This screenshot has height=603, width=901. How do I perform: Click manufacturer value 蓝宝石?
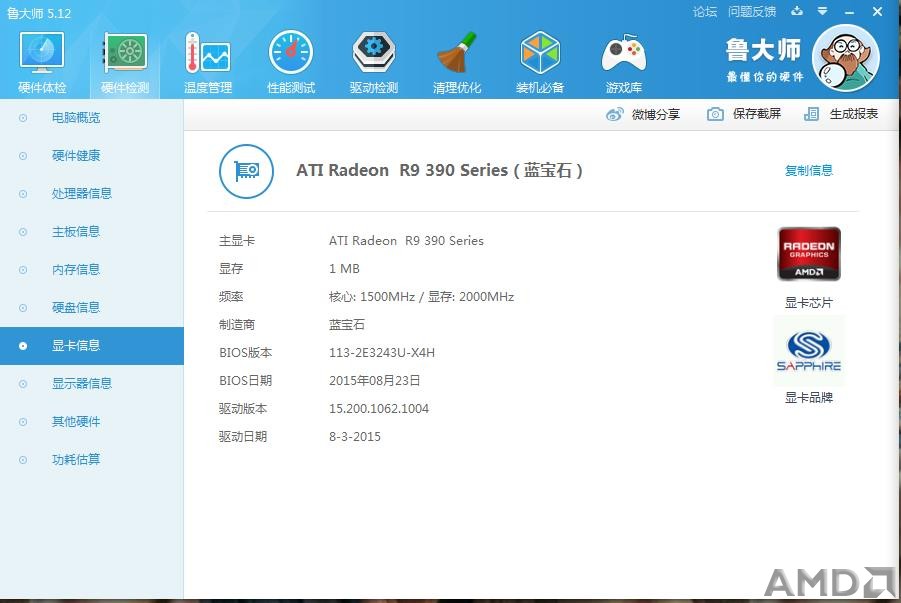coord(346,325)
